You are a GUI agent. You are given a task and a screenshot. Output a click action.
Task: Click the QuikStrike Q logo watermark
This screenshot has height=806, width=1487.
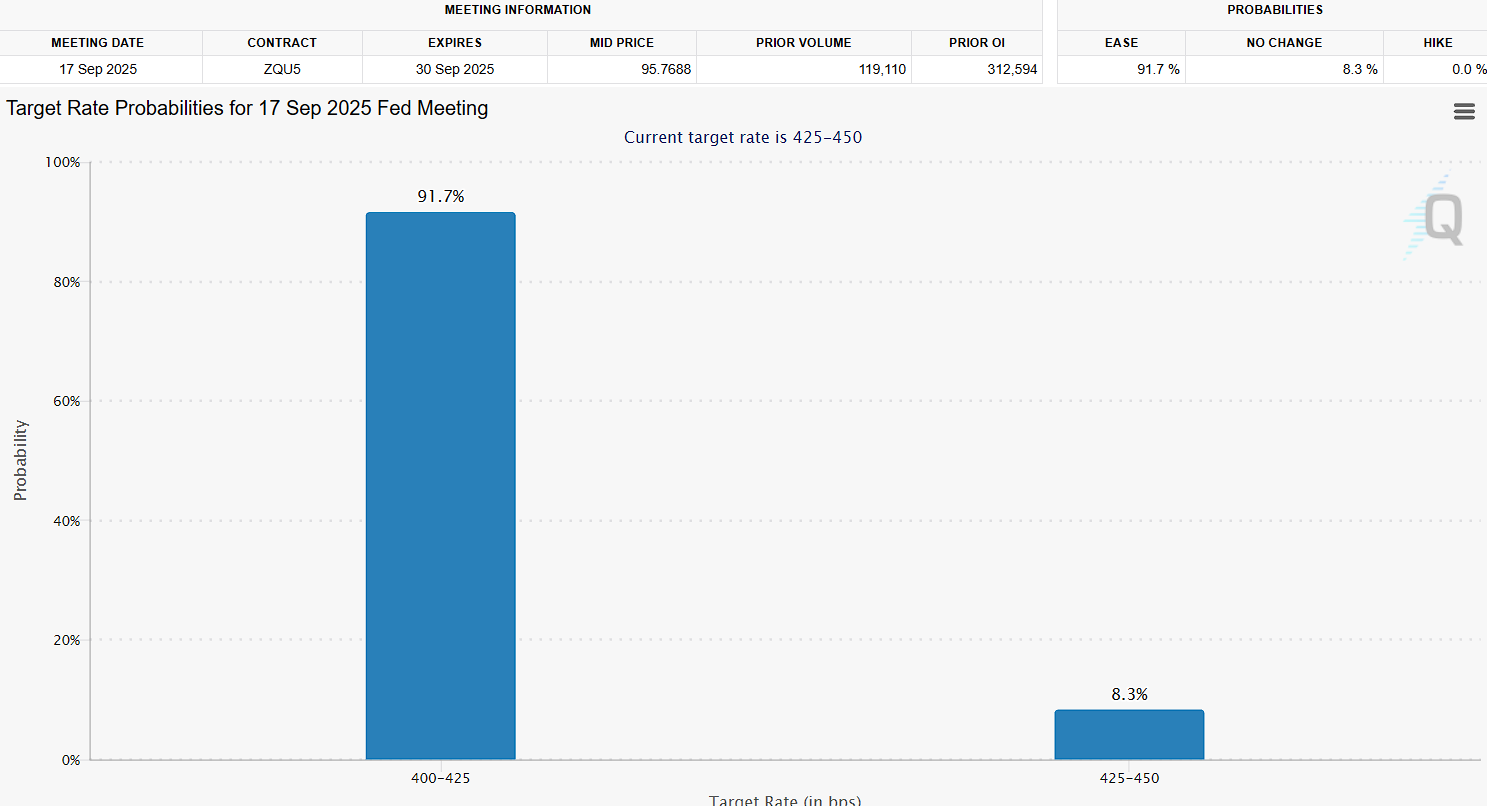1436,219
